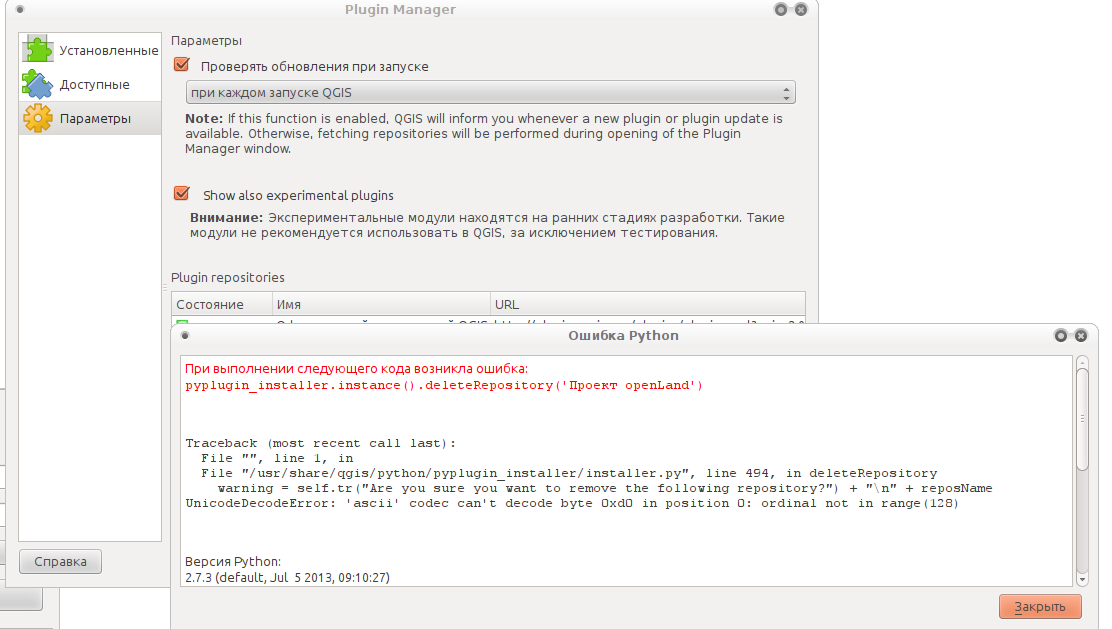The height and width of the screenshot is (629, 1112).
Task: Open the Доступные plugins section
Action: point(90,84)
